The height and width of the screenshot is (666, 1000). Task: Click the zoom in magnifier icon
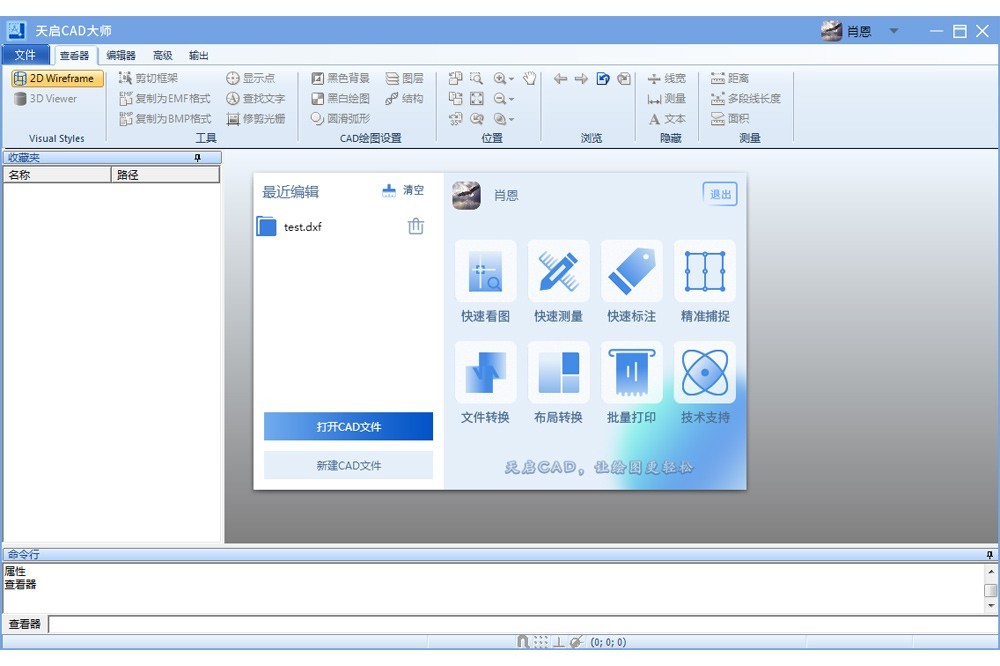[499, 78]
